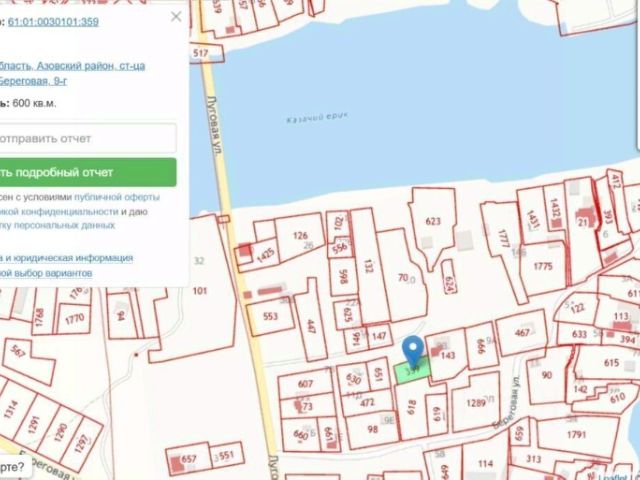The width and height of the screenshot is (640, 480).
Task: Open the Береговая, 9-г address link
Action: [33, 81]
